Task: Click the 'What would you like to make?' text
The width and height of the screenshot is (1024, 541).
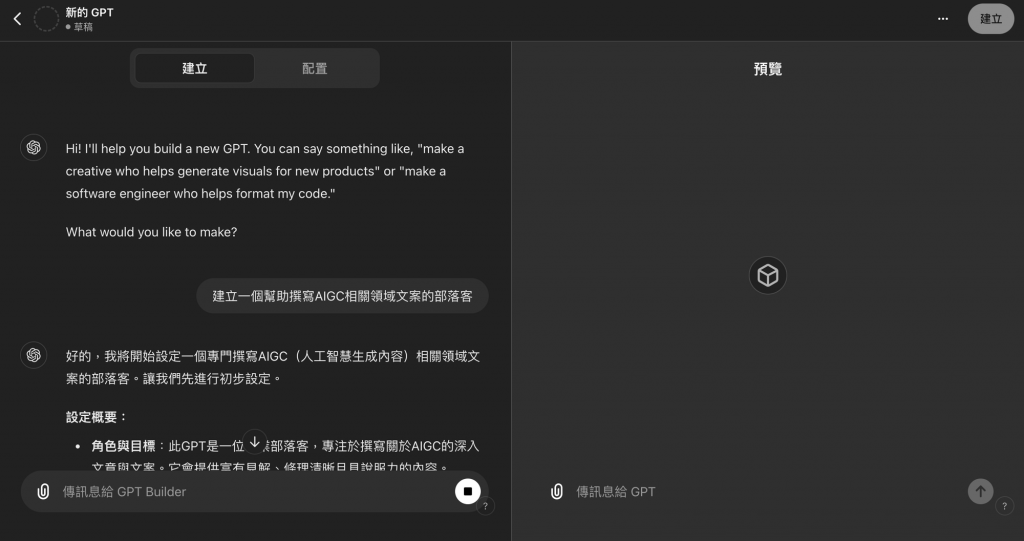Action: (152, 232)
